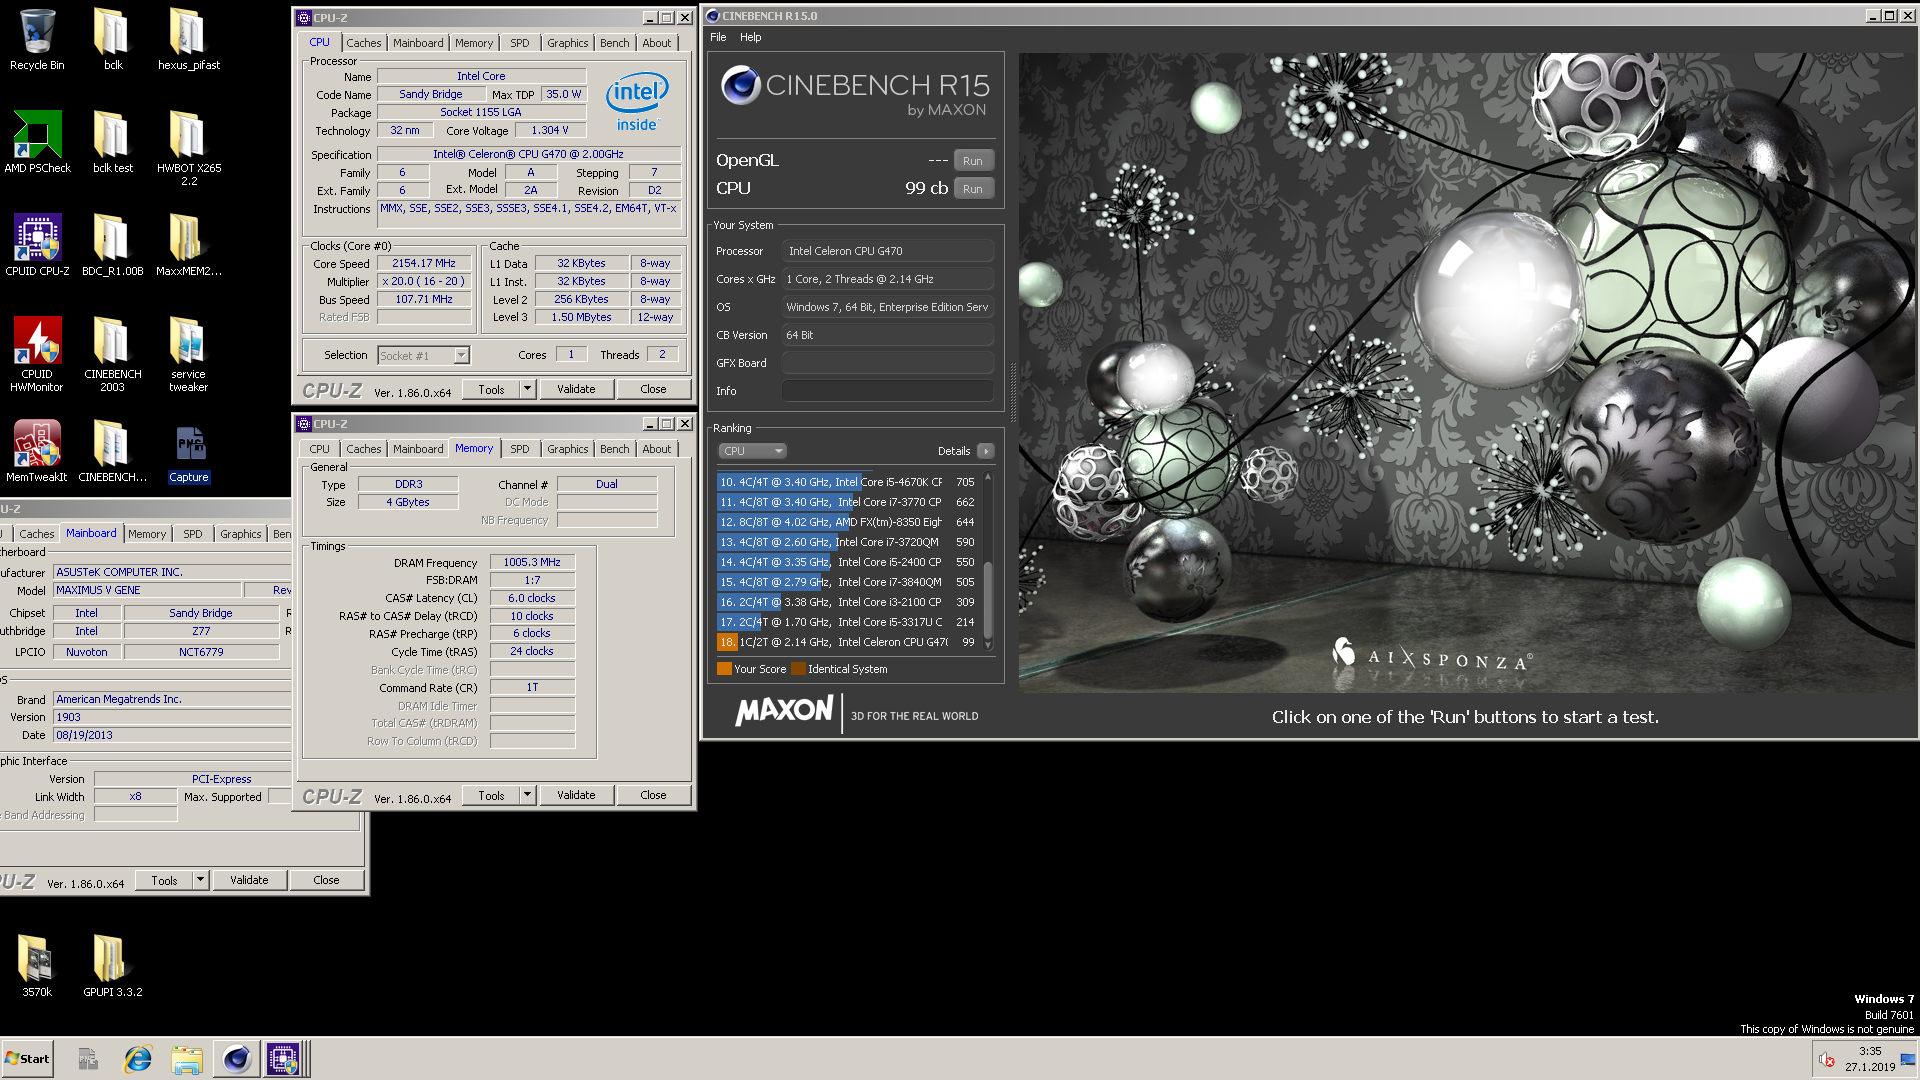Switch to Mainboard tab in top CPU-Z window

[418, 43]
